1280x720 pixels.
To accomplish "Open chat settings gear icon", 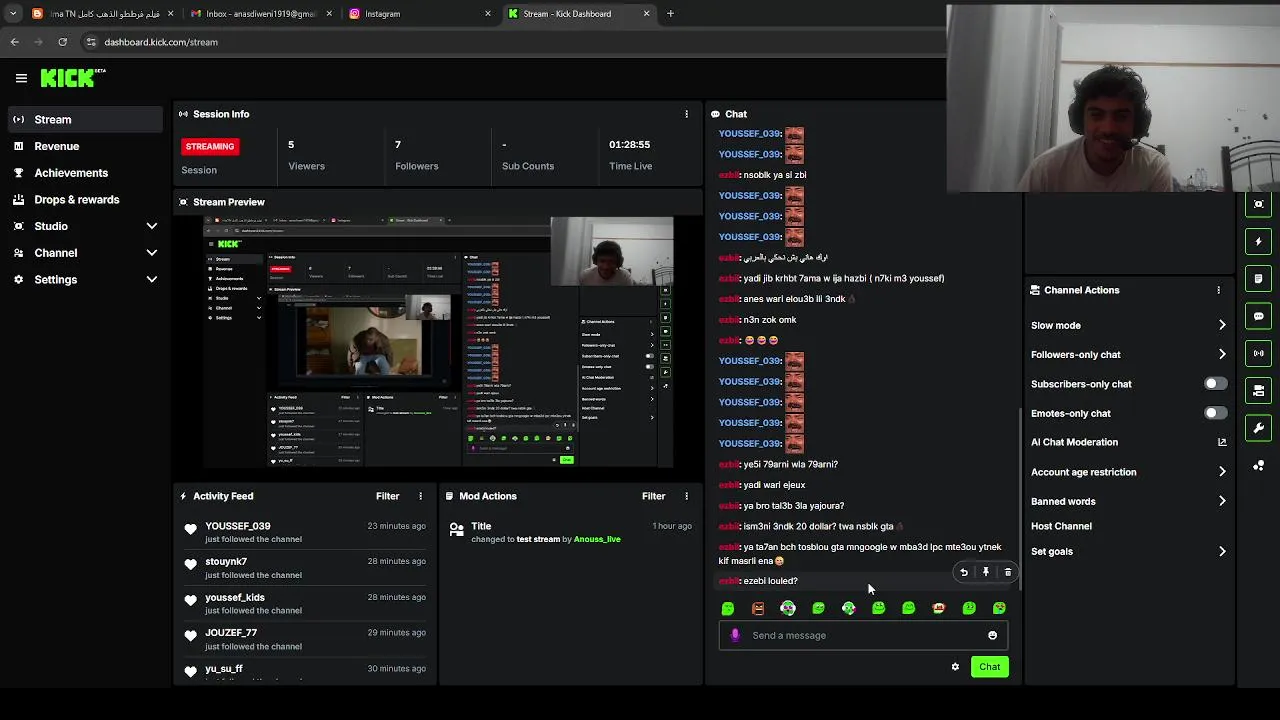I will [955, 667].
